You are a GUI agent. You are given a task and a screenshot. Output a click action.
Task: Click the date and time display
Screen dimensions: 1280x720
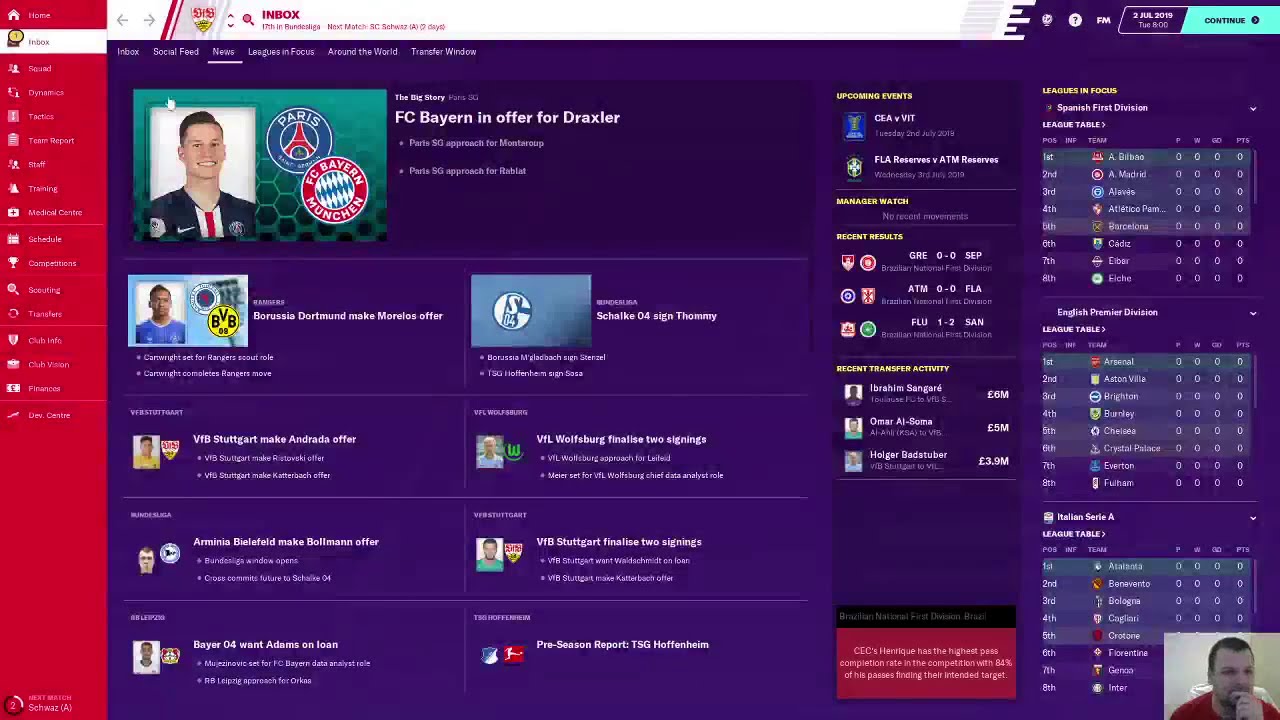click(x=1152, y=20)
